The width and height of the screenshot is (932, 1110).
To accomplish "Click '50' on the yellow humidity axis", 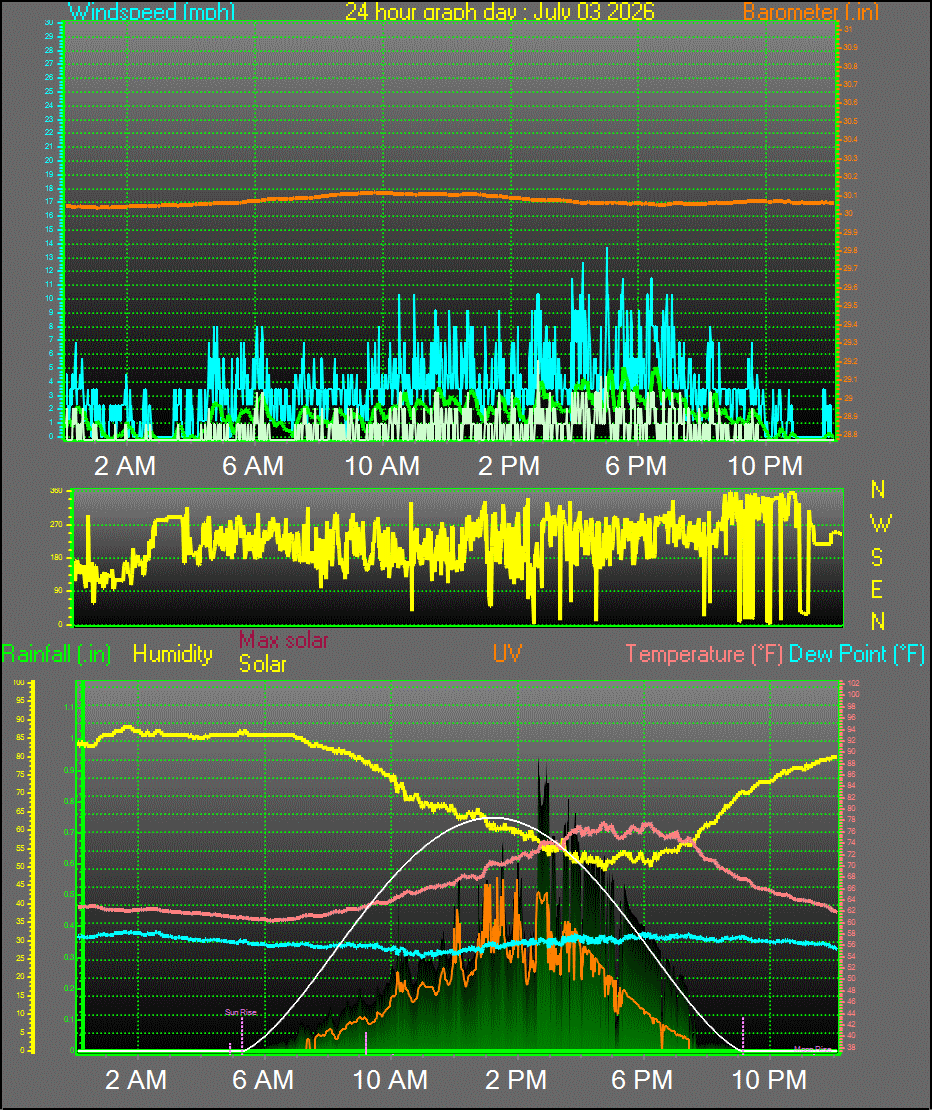I will pyautogui.click(x=21, y=866).
